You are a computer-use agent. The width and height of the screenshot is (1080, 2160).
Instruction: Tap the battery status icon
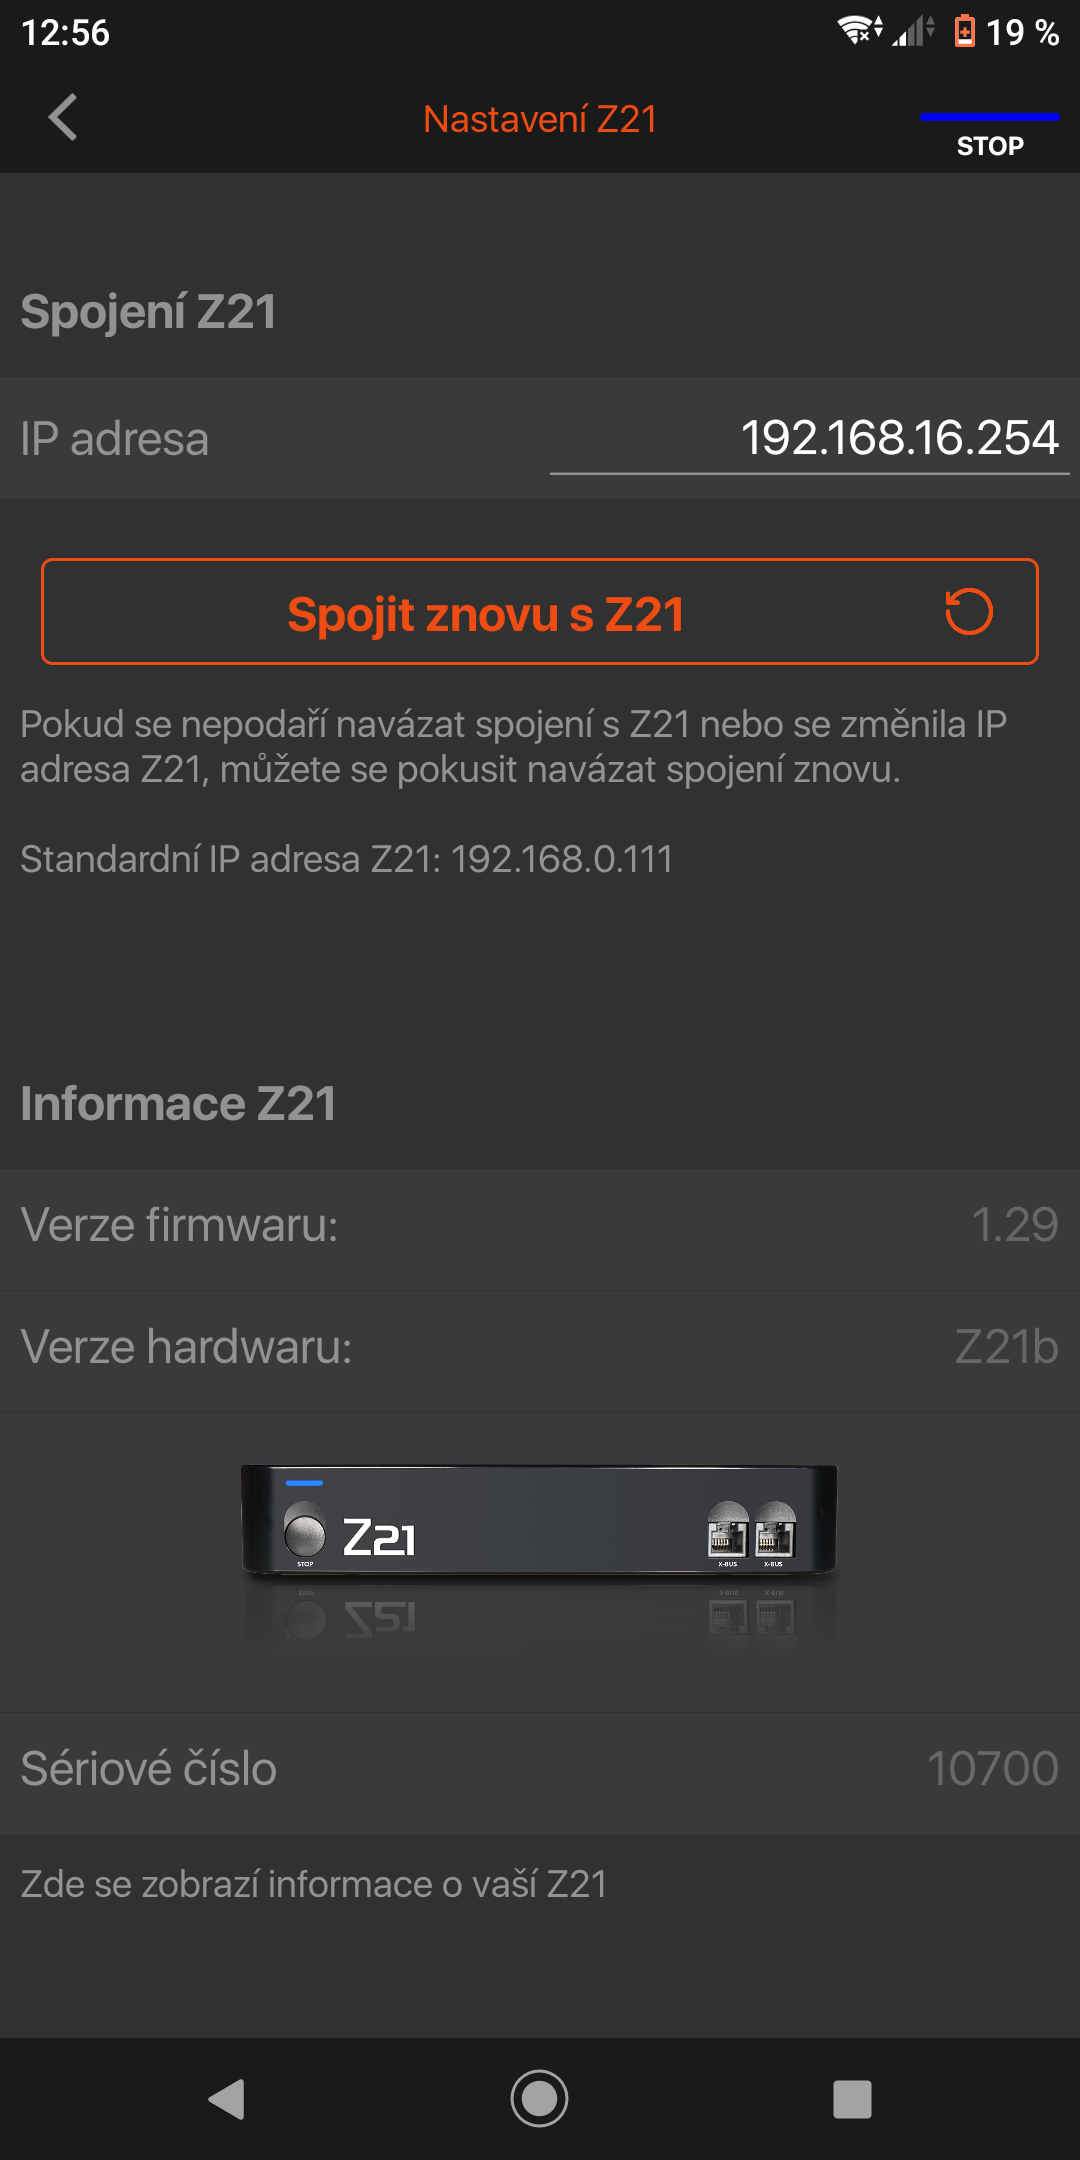(x=964, y=31)
